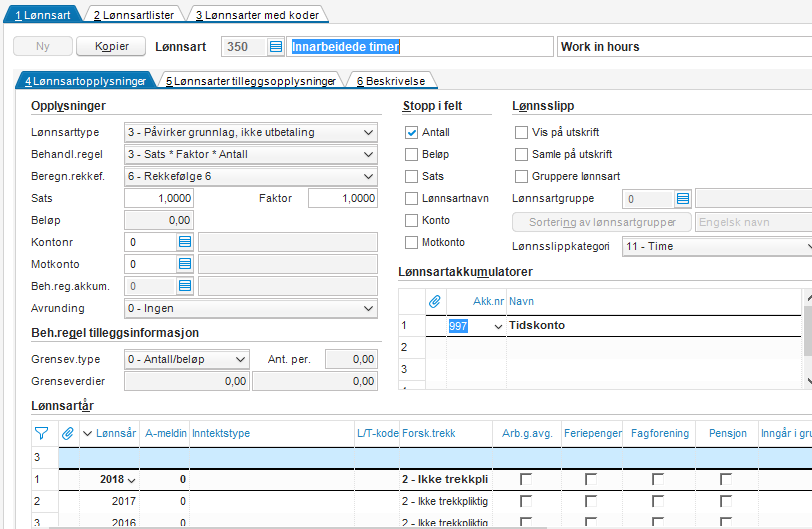Enable Samle på utskrift checkbox
812x529 pixels.
(521, 154)
